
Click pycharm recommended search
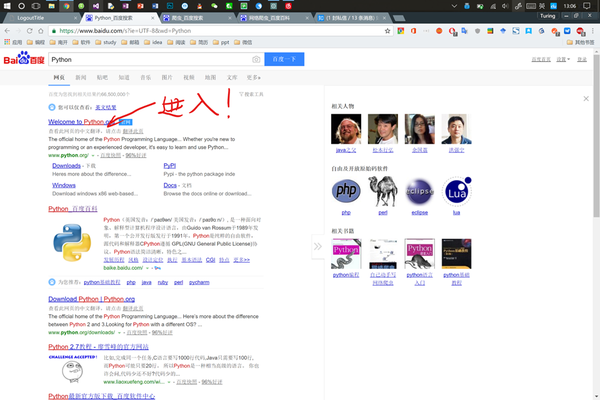(x=199, y=282)
